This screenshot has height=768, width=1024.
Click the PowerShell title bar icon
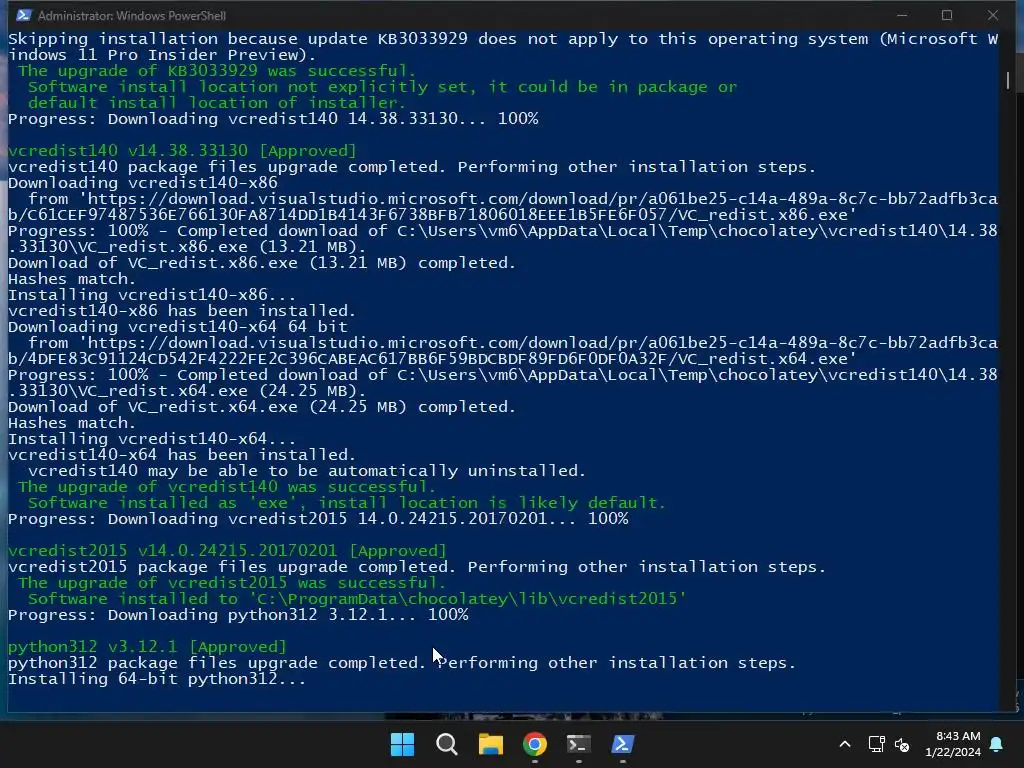coord(24,15)
